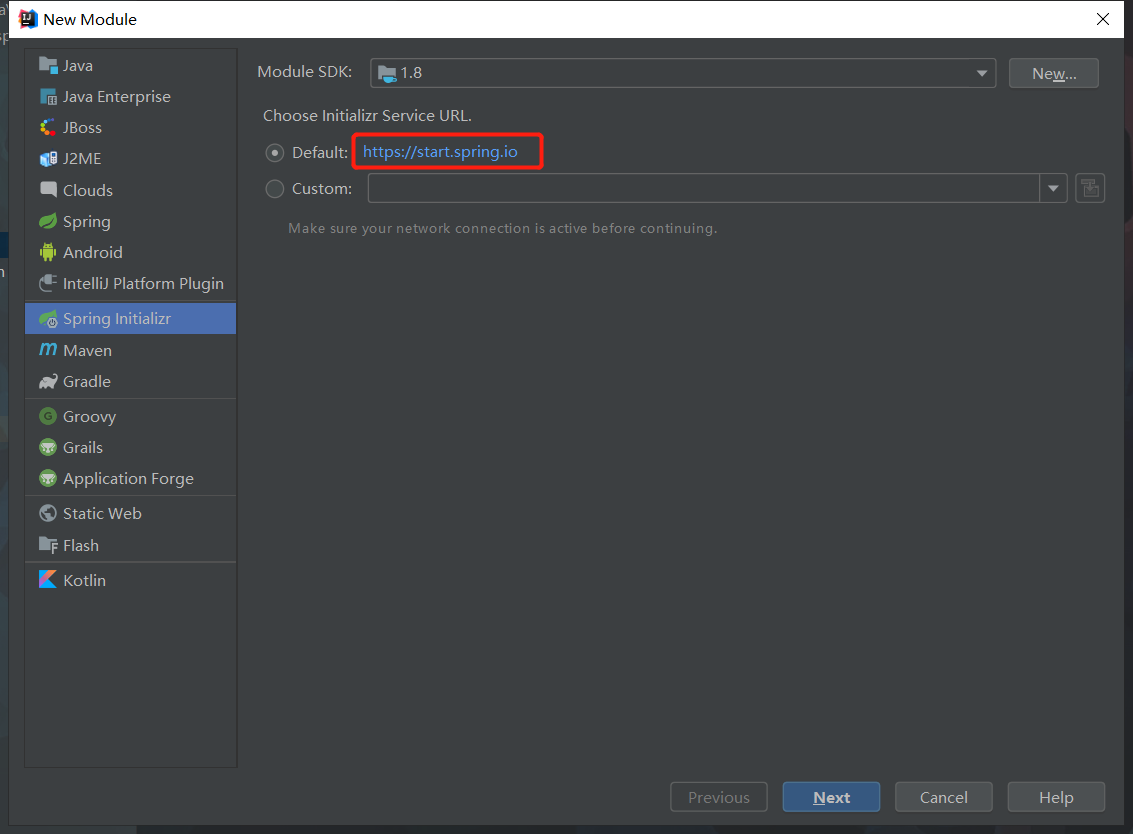Click the Groovy G icon
The height and width of the screenshot is (834, 1133).
coord(48,416)
